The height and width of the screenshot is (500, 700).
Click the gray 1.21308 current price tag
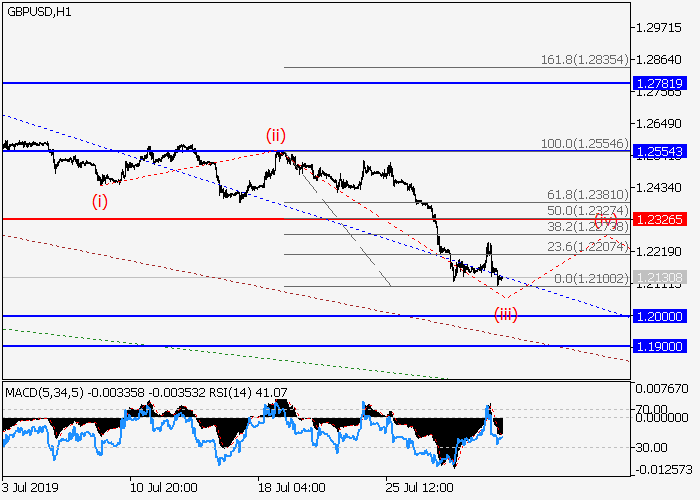(x=658, y=277)
